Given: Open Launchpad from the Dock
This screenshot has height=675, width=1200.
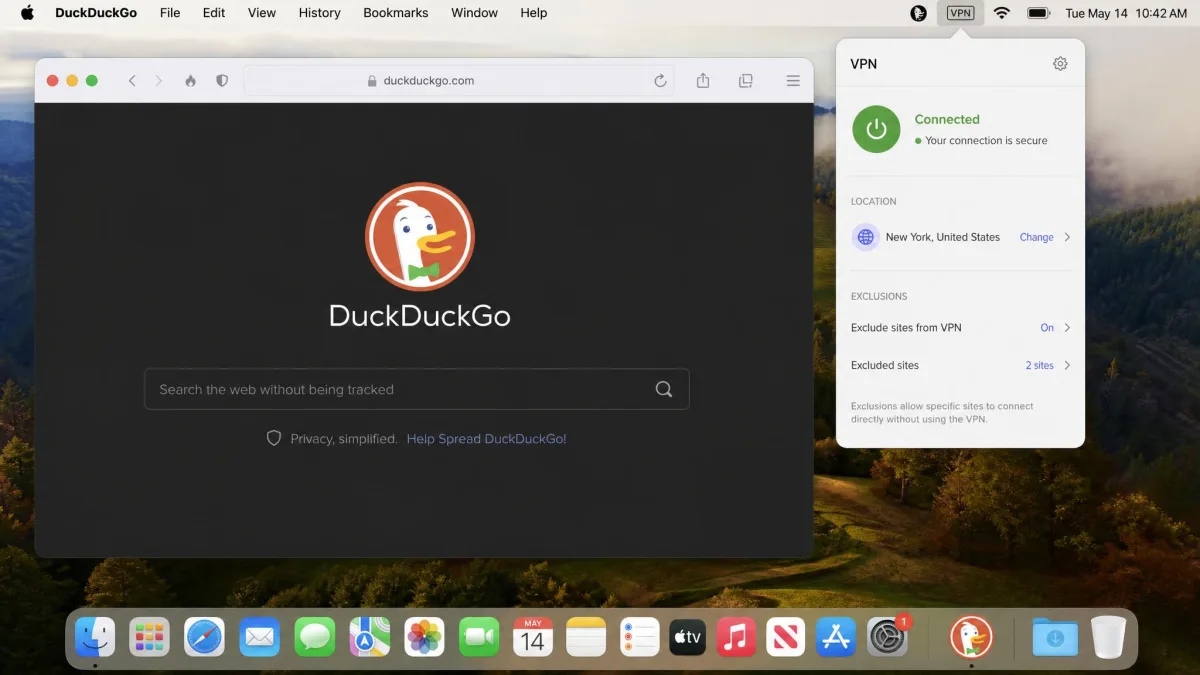Looking at the screenshot, I should pyautogui.click(x=149, y=636).
